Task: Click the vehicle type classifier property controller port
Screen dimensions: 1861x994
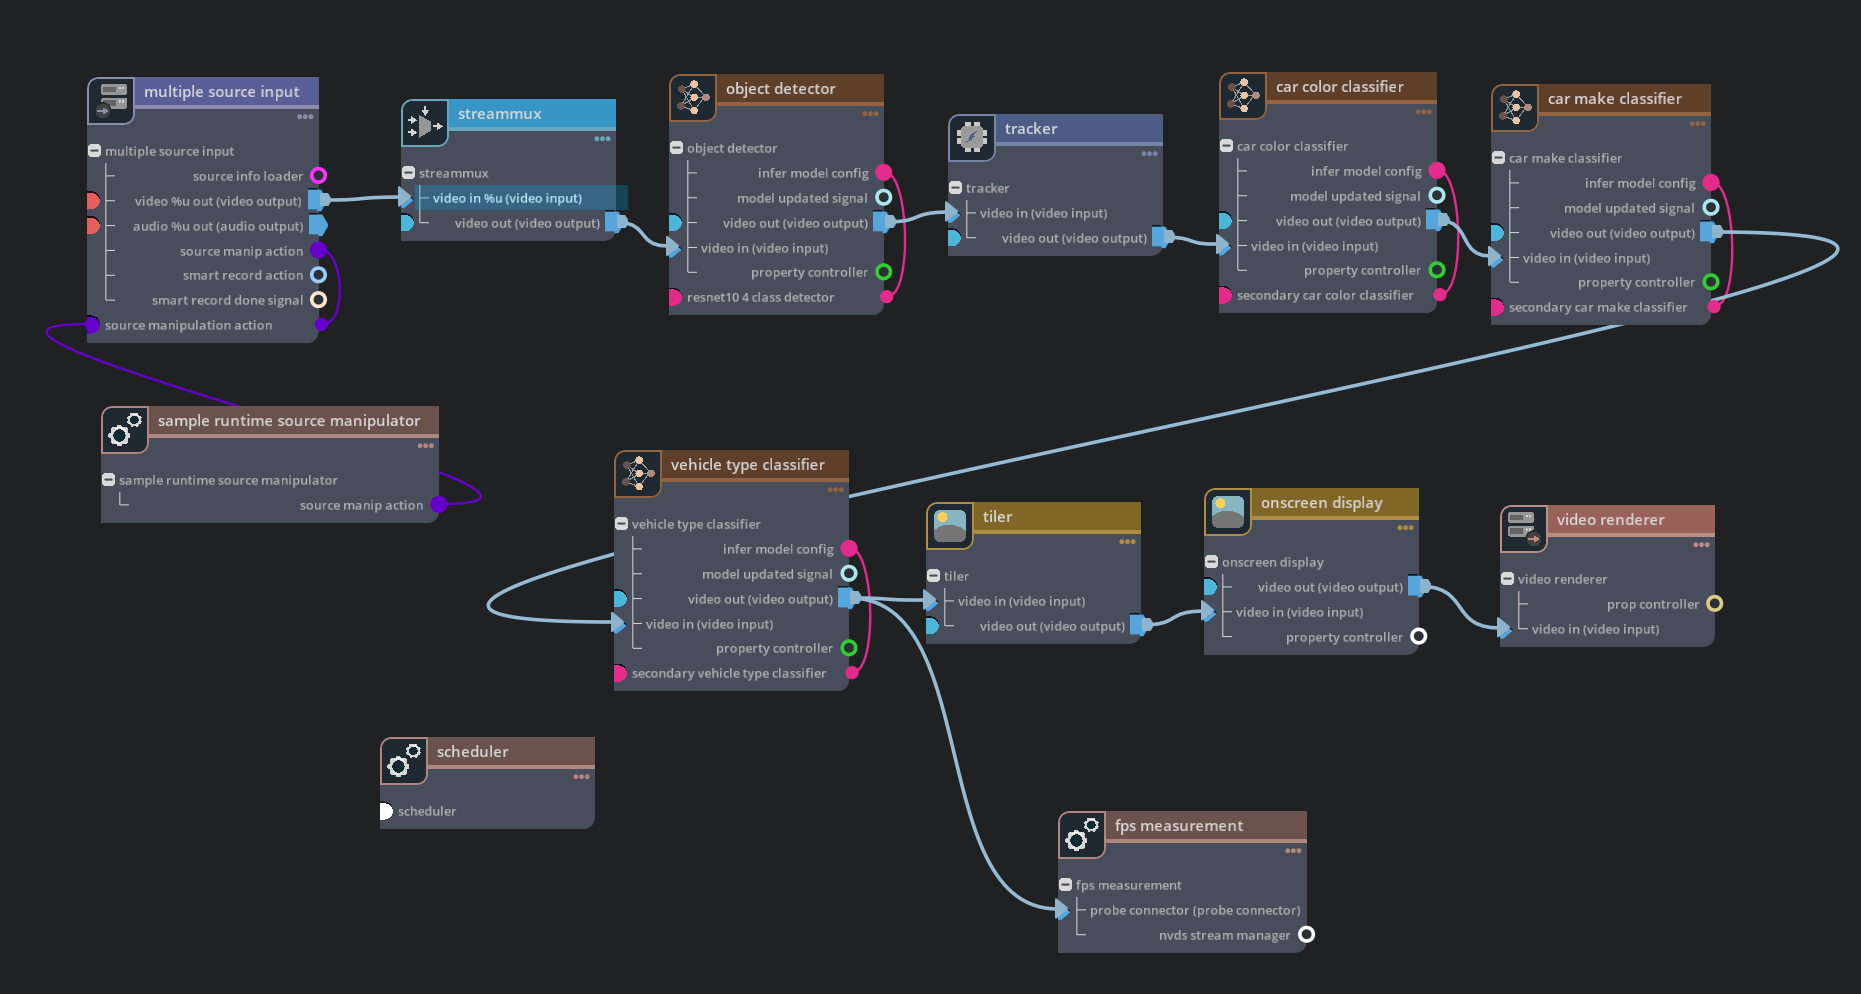Action: click(x=848, y=648)
